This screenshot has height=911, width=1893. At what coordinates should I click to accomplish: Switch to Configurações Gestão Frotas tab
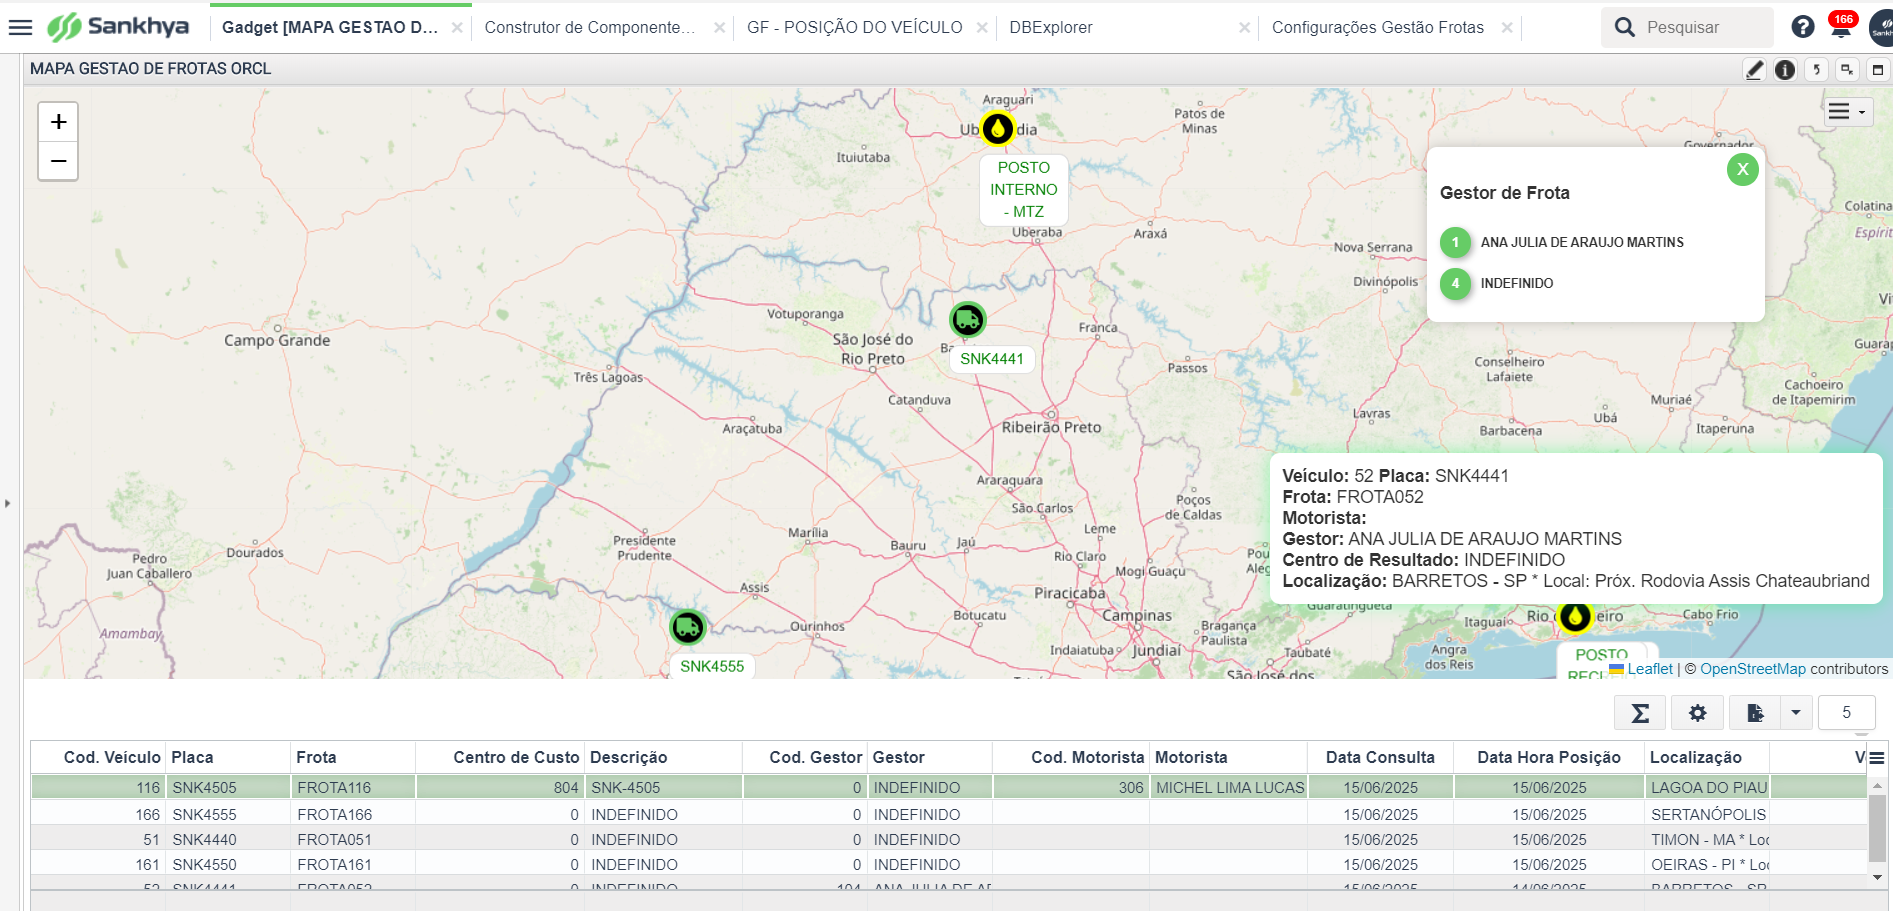[x=1378, y=28]
